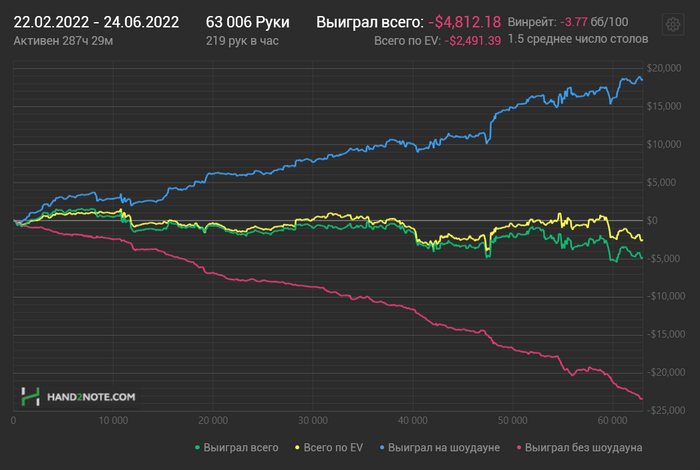Click the '63 006 Руки' hands count
Image resolution: width=700 pixels, height=470 pixels.
click(x=247, y=22)
